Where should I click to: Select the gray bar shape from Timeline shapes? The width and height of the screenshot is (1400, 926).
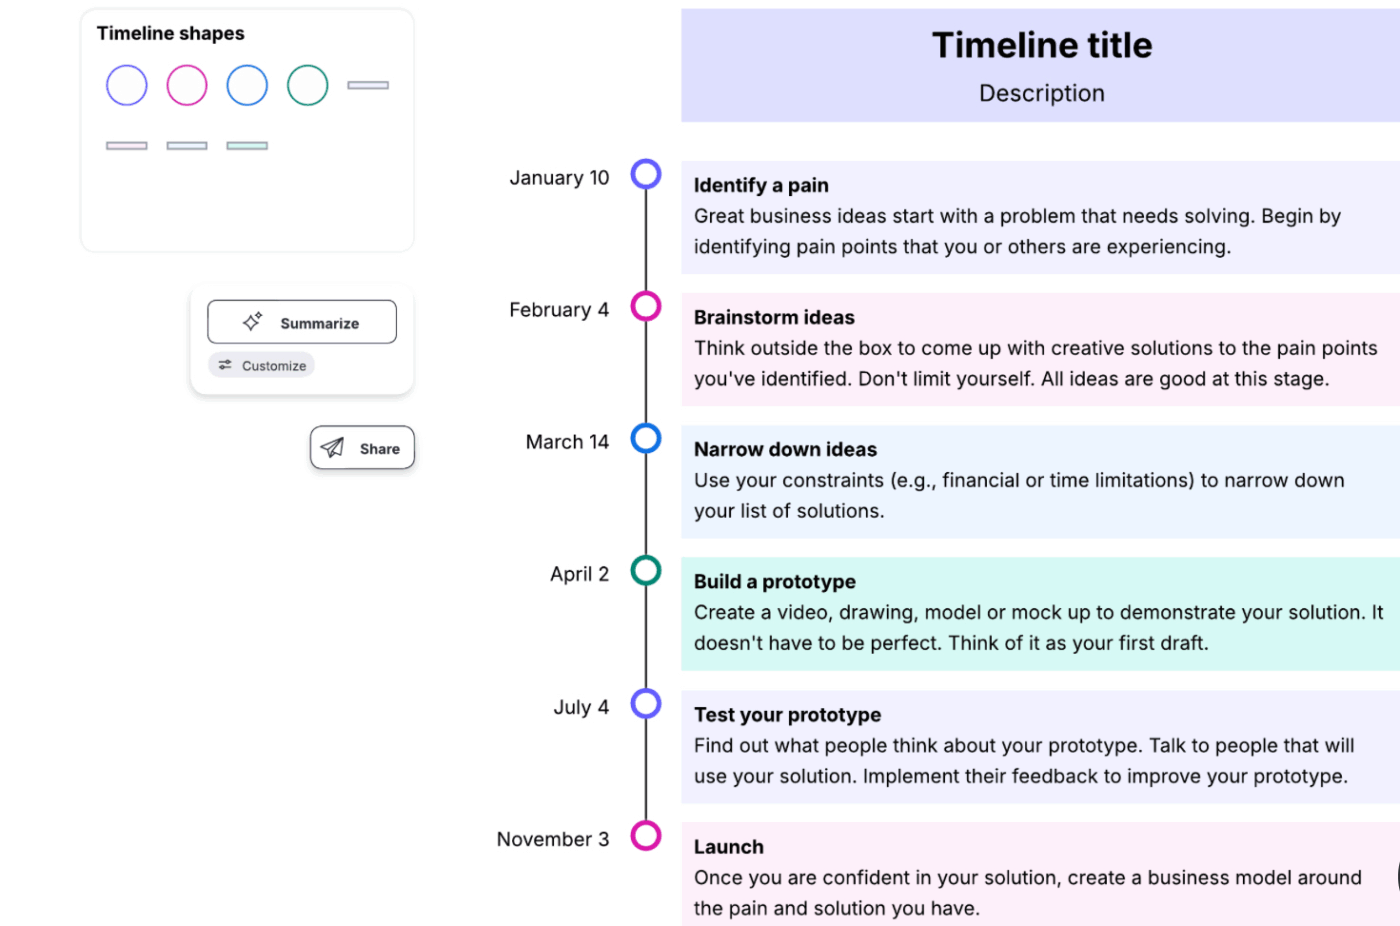coord(368,86)
